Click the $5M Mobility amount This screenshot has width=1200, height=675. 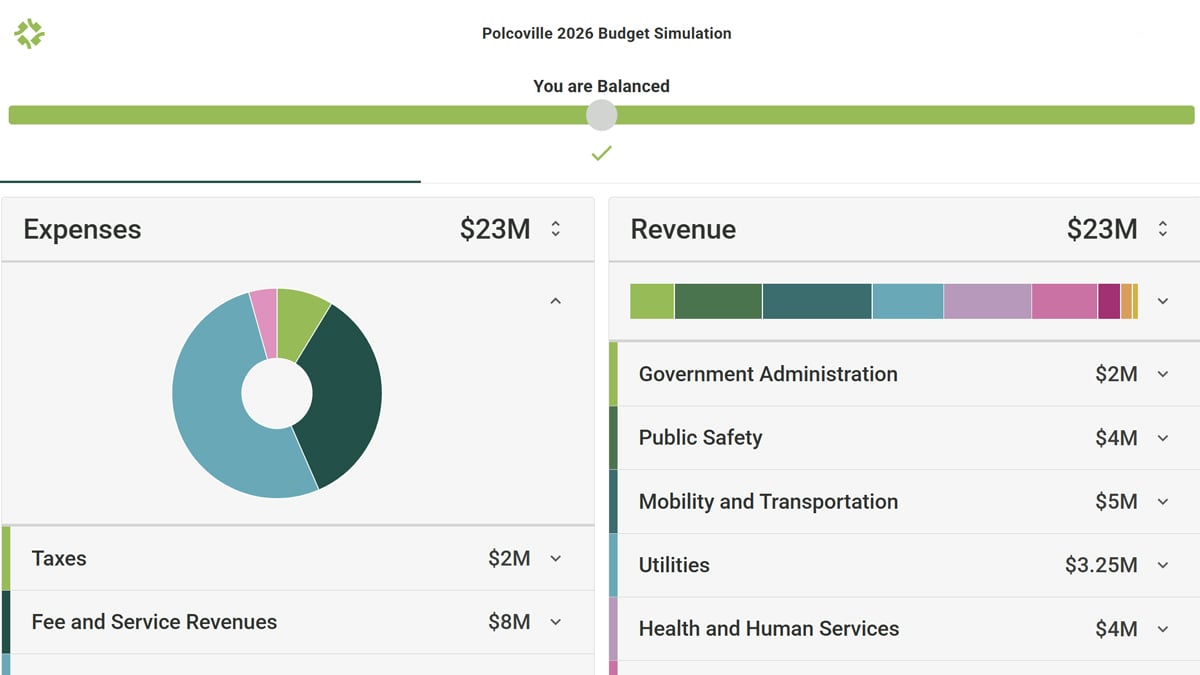pos(1116,502)
